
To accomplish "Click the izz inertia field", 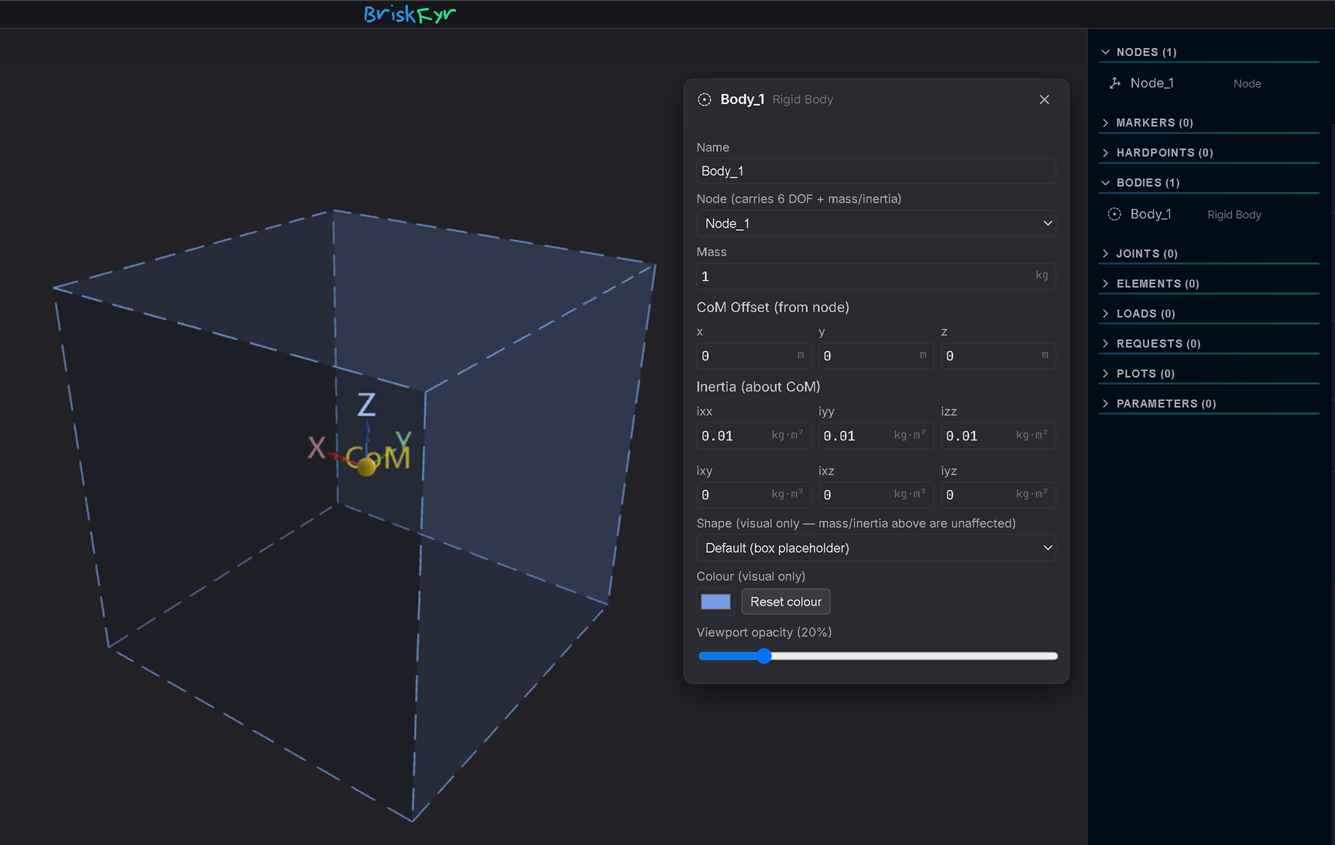I will coord(998,435).
